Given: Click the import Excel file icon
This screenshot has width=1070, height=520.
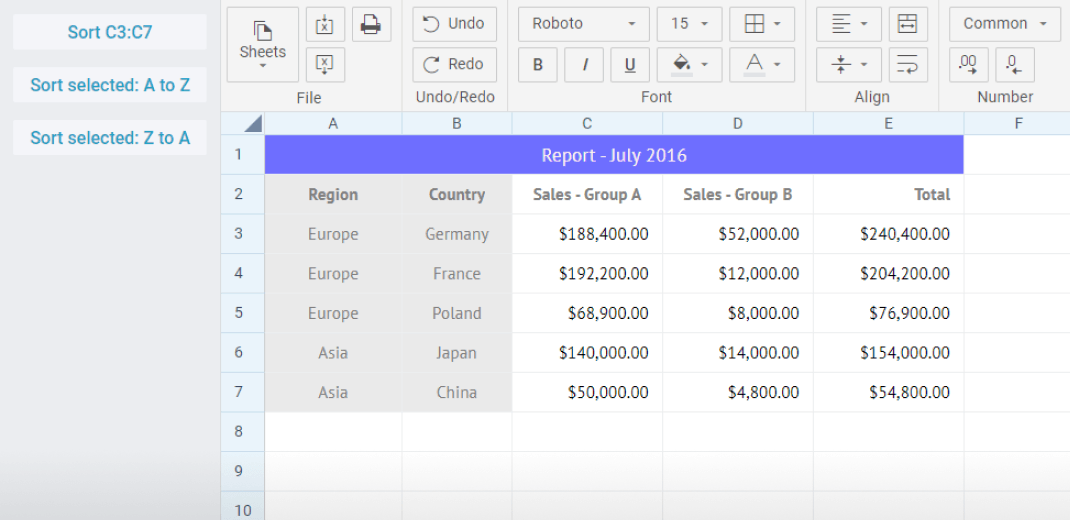Looking at the screenshot, I should point(326,25).
